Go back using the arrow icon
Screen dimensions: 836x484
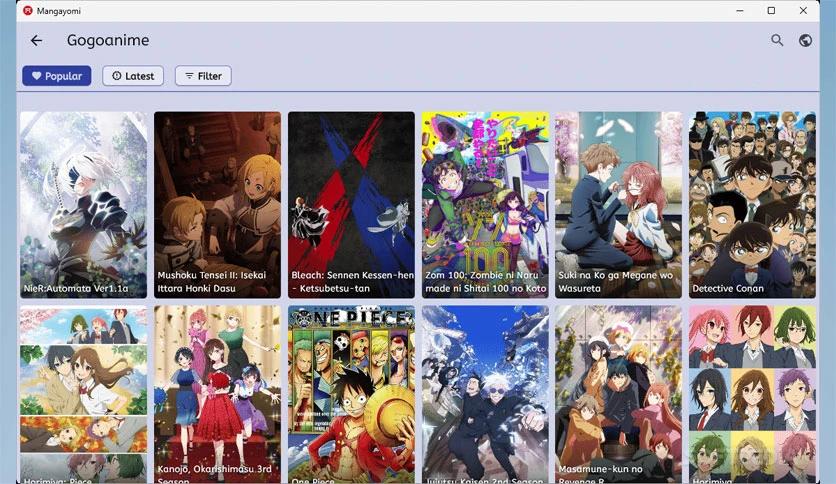coord(36,41)
